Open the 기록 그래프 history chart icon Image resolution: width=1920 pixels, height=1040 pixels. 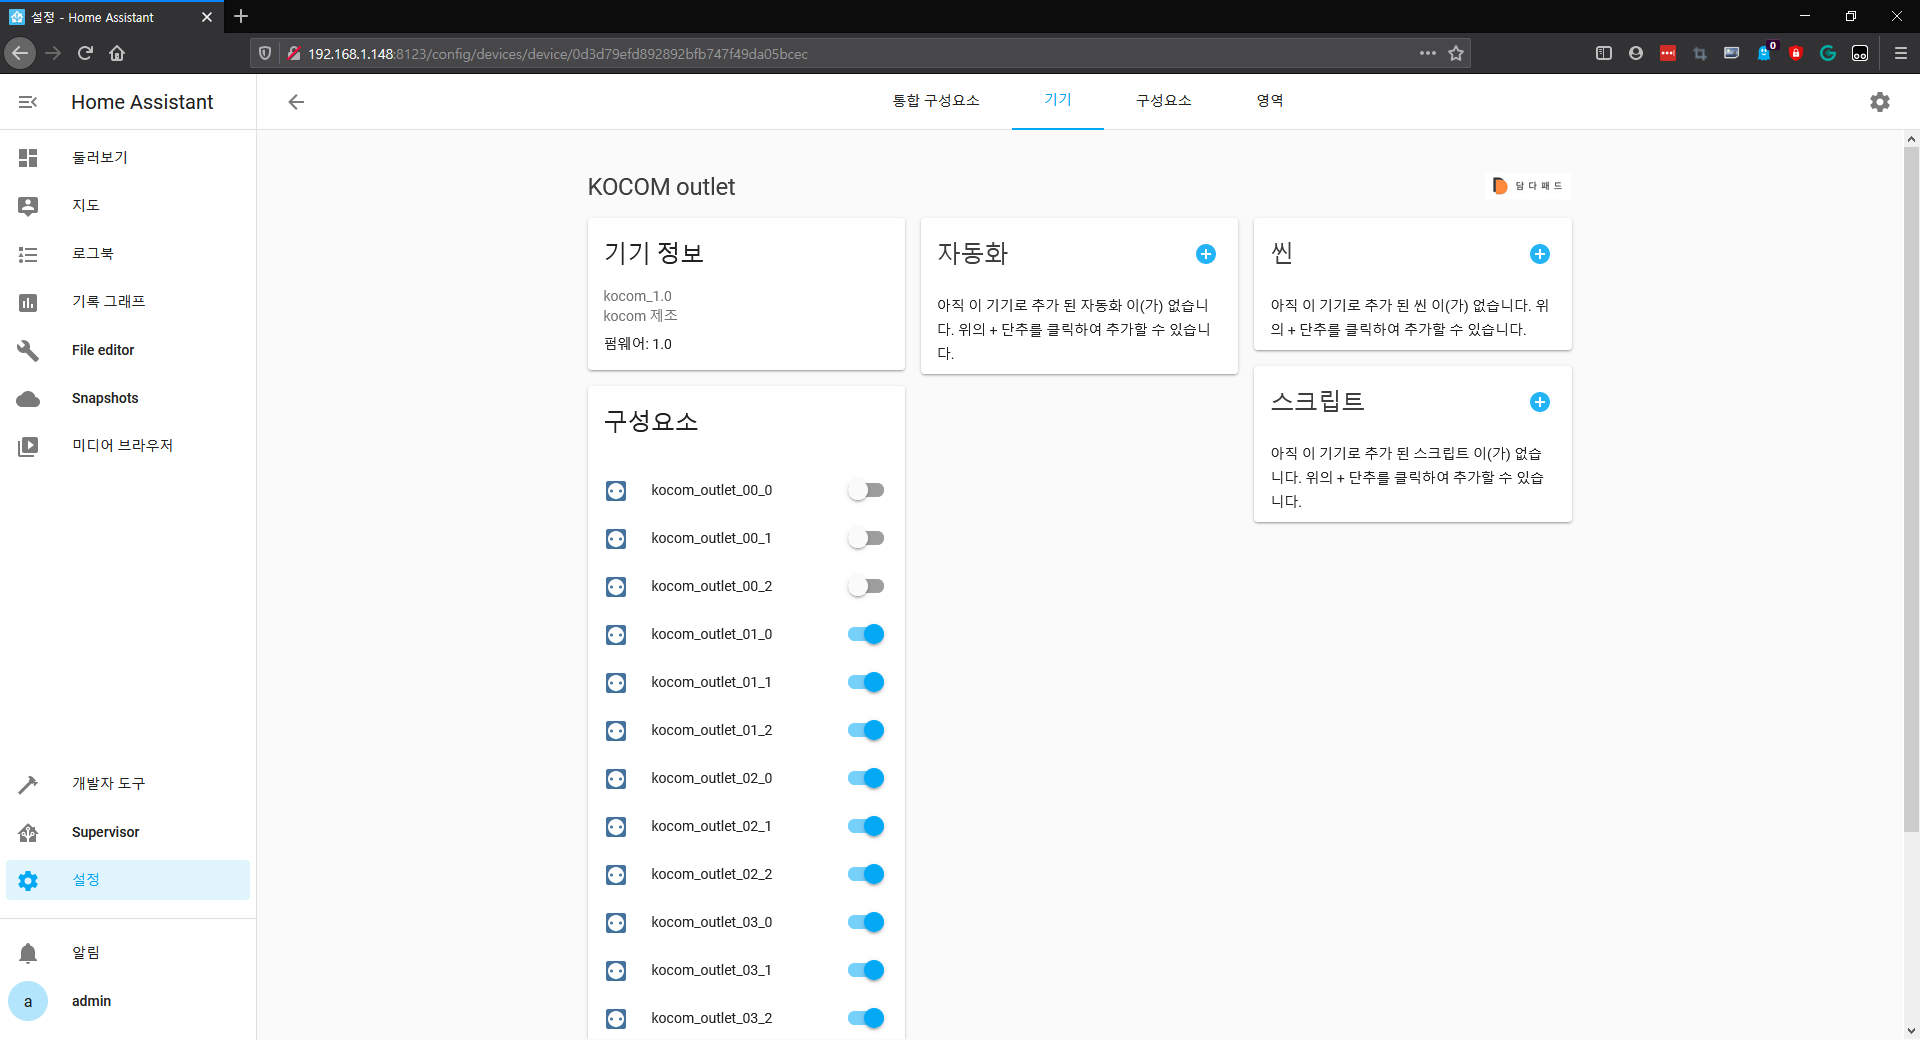28,302
